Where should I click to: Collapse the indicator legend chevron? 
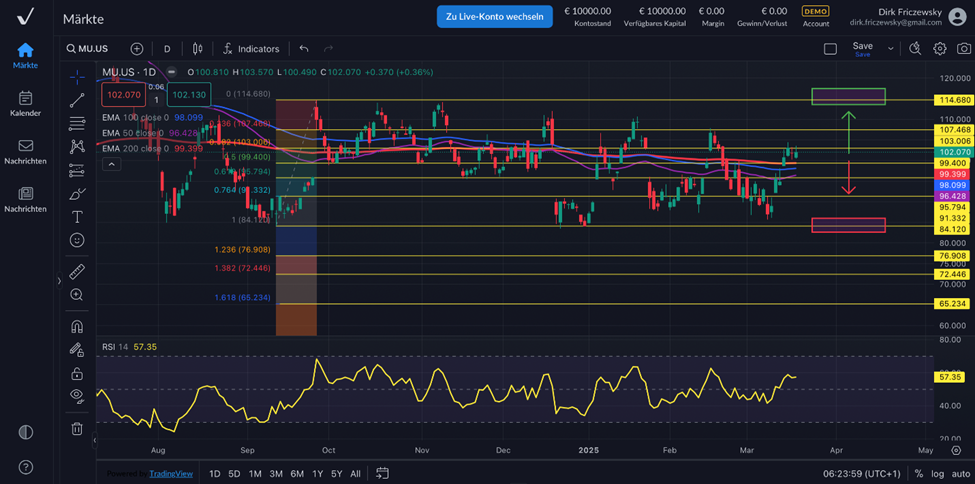point(111,164)
